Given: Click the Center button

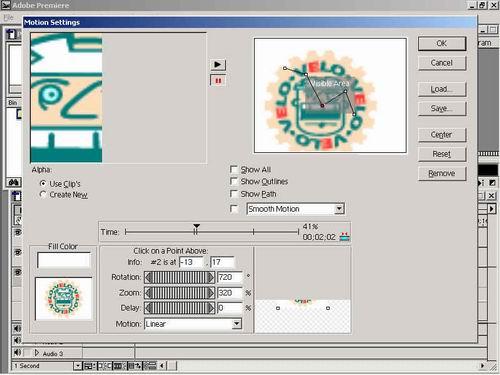Looking at the screenshot, I should [442, 135].
